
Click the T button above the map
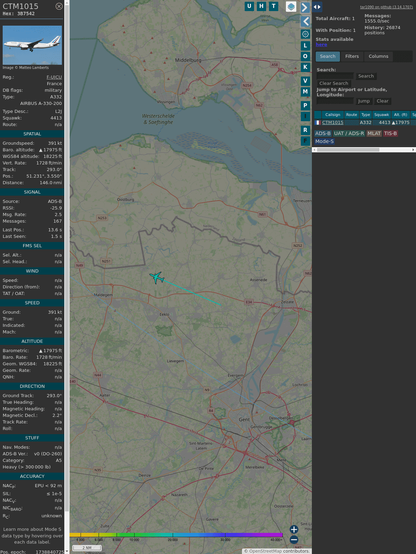pos(274,6)
